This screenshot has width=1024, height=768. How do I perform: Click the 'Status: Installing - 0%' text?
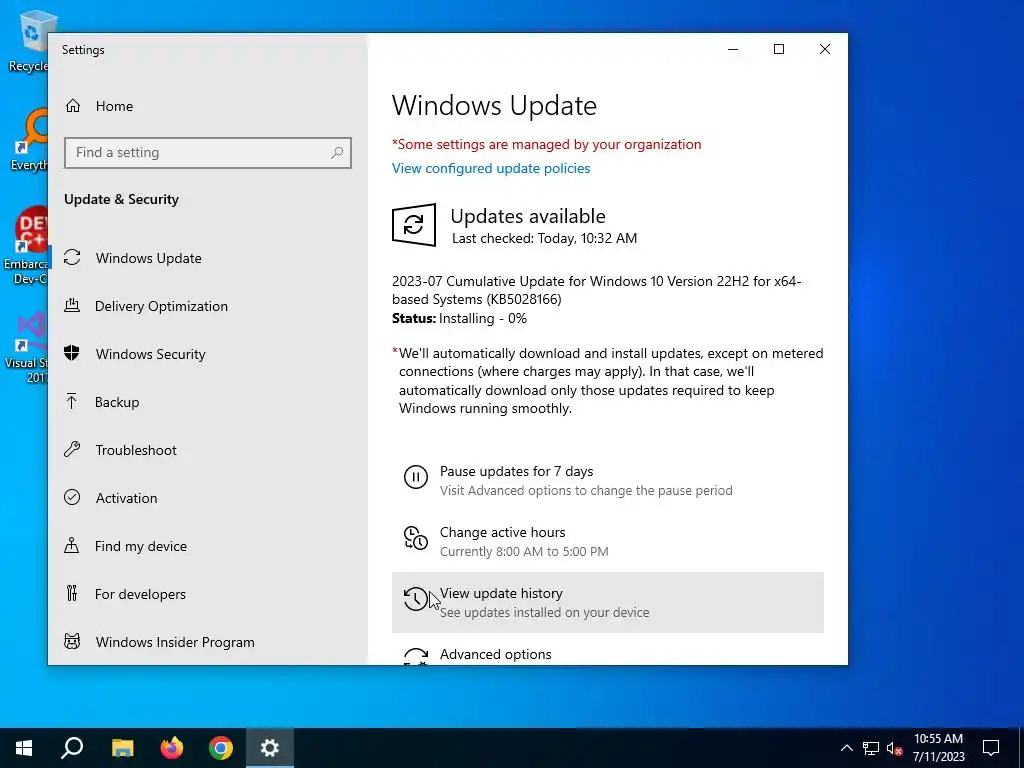pos(459,318)
